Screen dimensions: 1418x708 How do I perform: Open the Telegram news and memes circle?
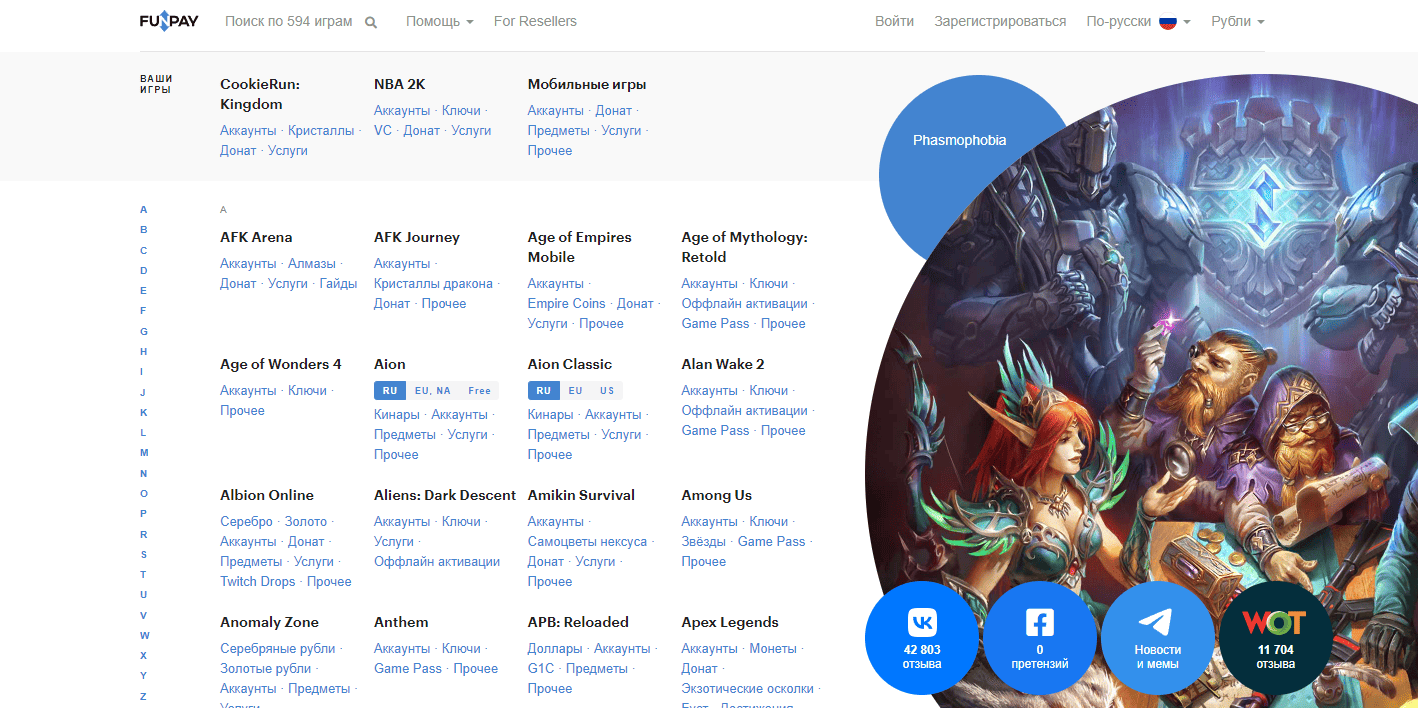pyautogui.click(x=1158, y=640)
